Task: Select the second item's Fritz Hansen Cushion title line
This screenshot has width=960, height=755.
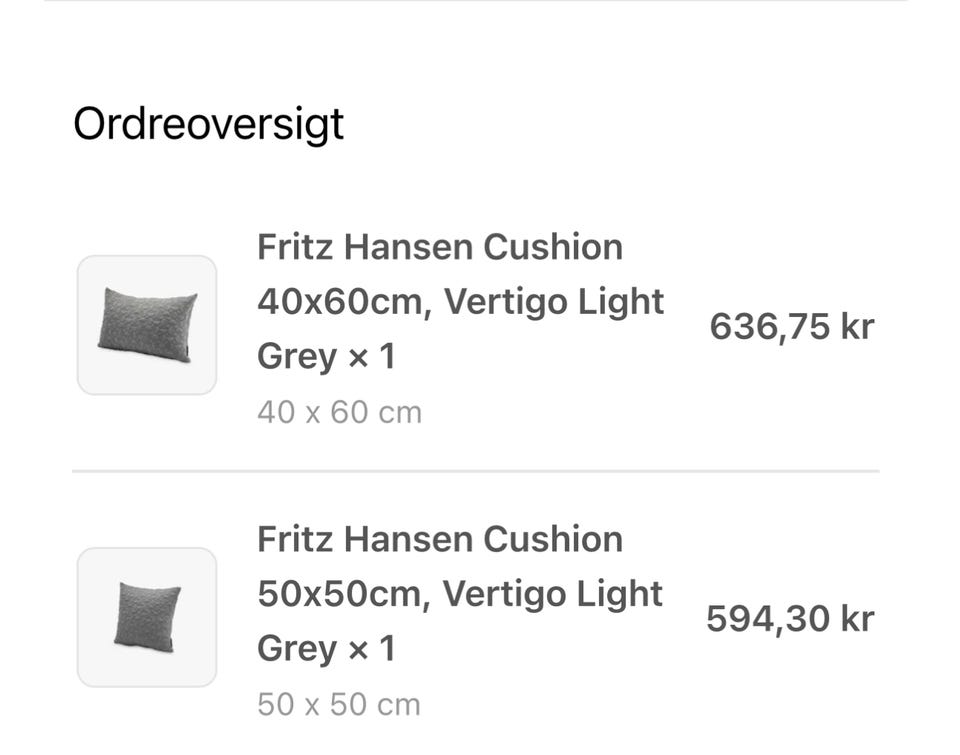Action: [x=440, y=539]
